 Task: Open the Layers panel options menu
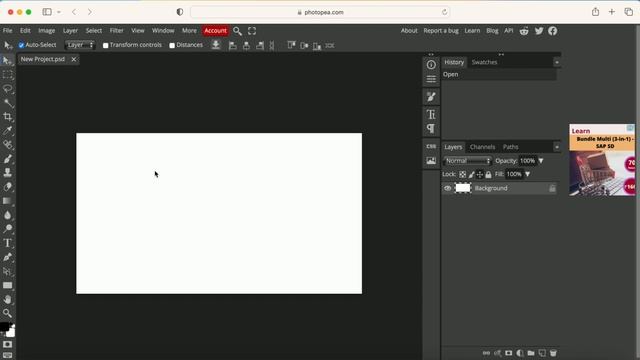pos(557,147)
